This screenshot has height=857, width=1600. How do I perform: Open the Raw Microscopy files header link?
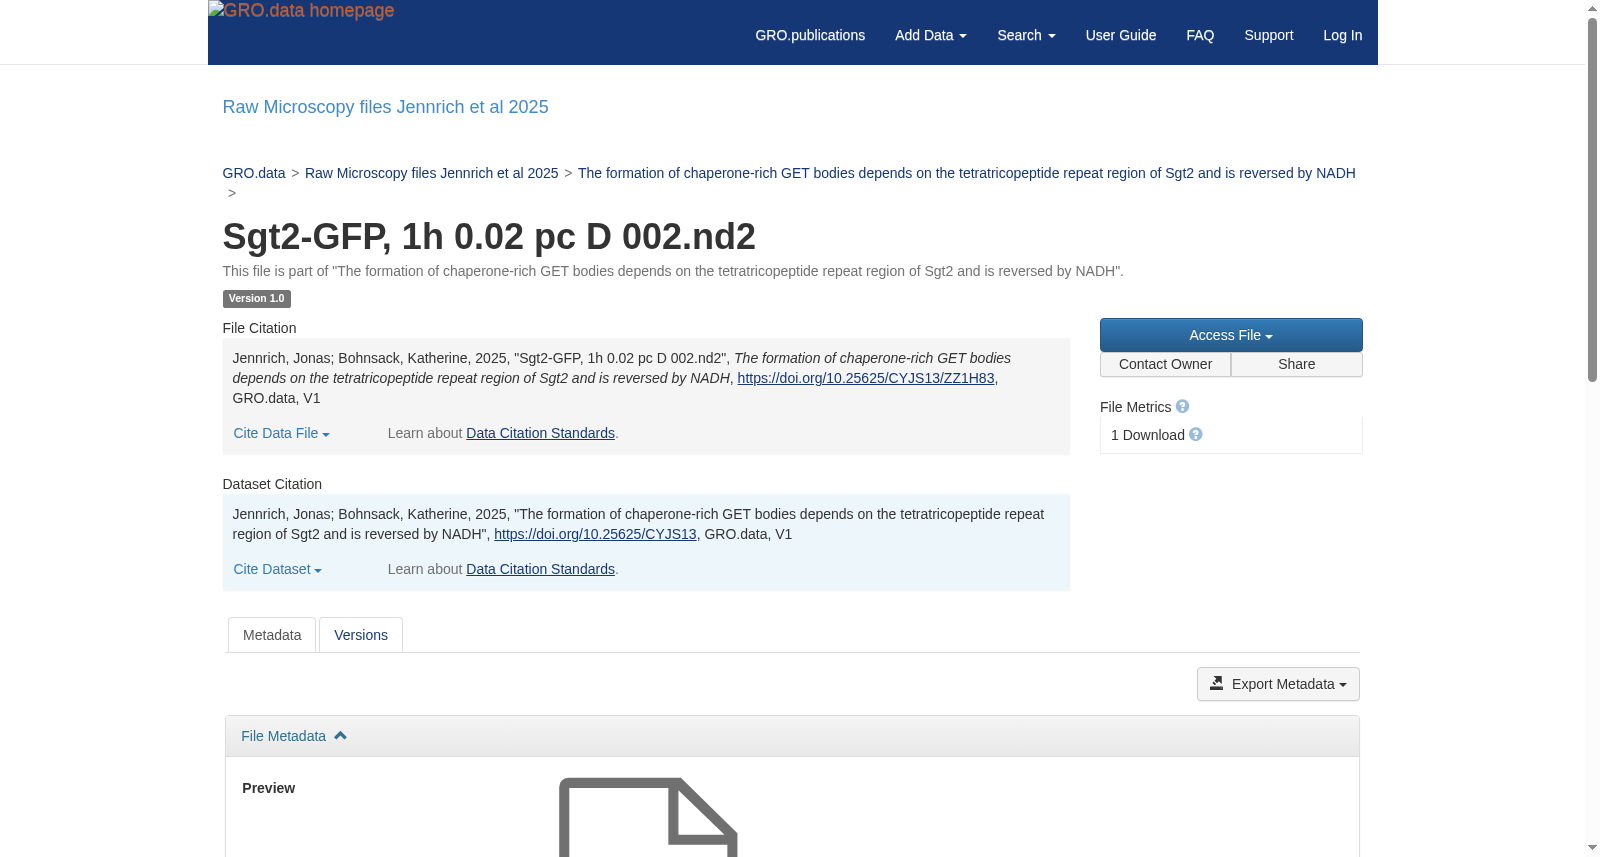coord(385,107)
